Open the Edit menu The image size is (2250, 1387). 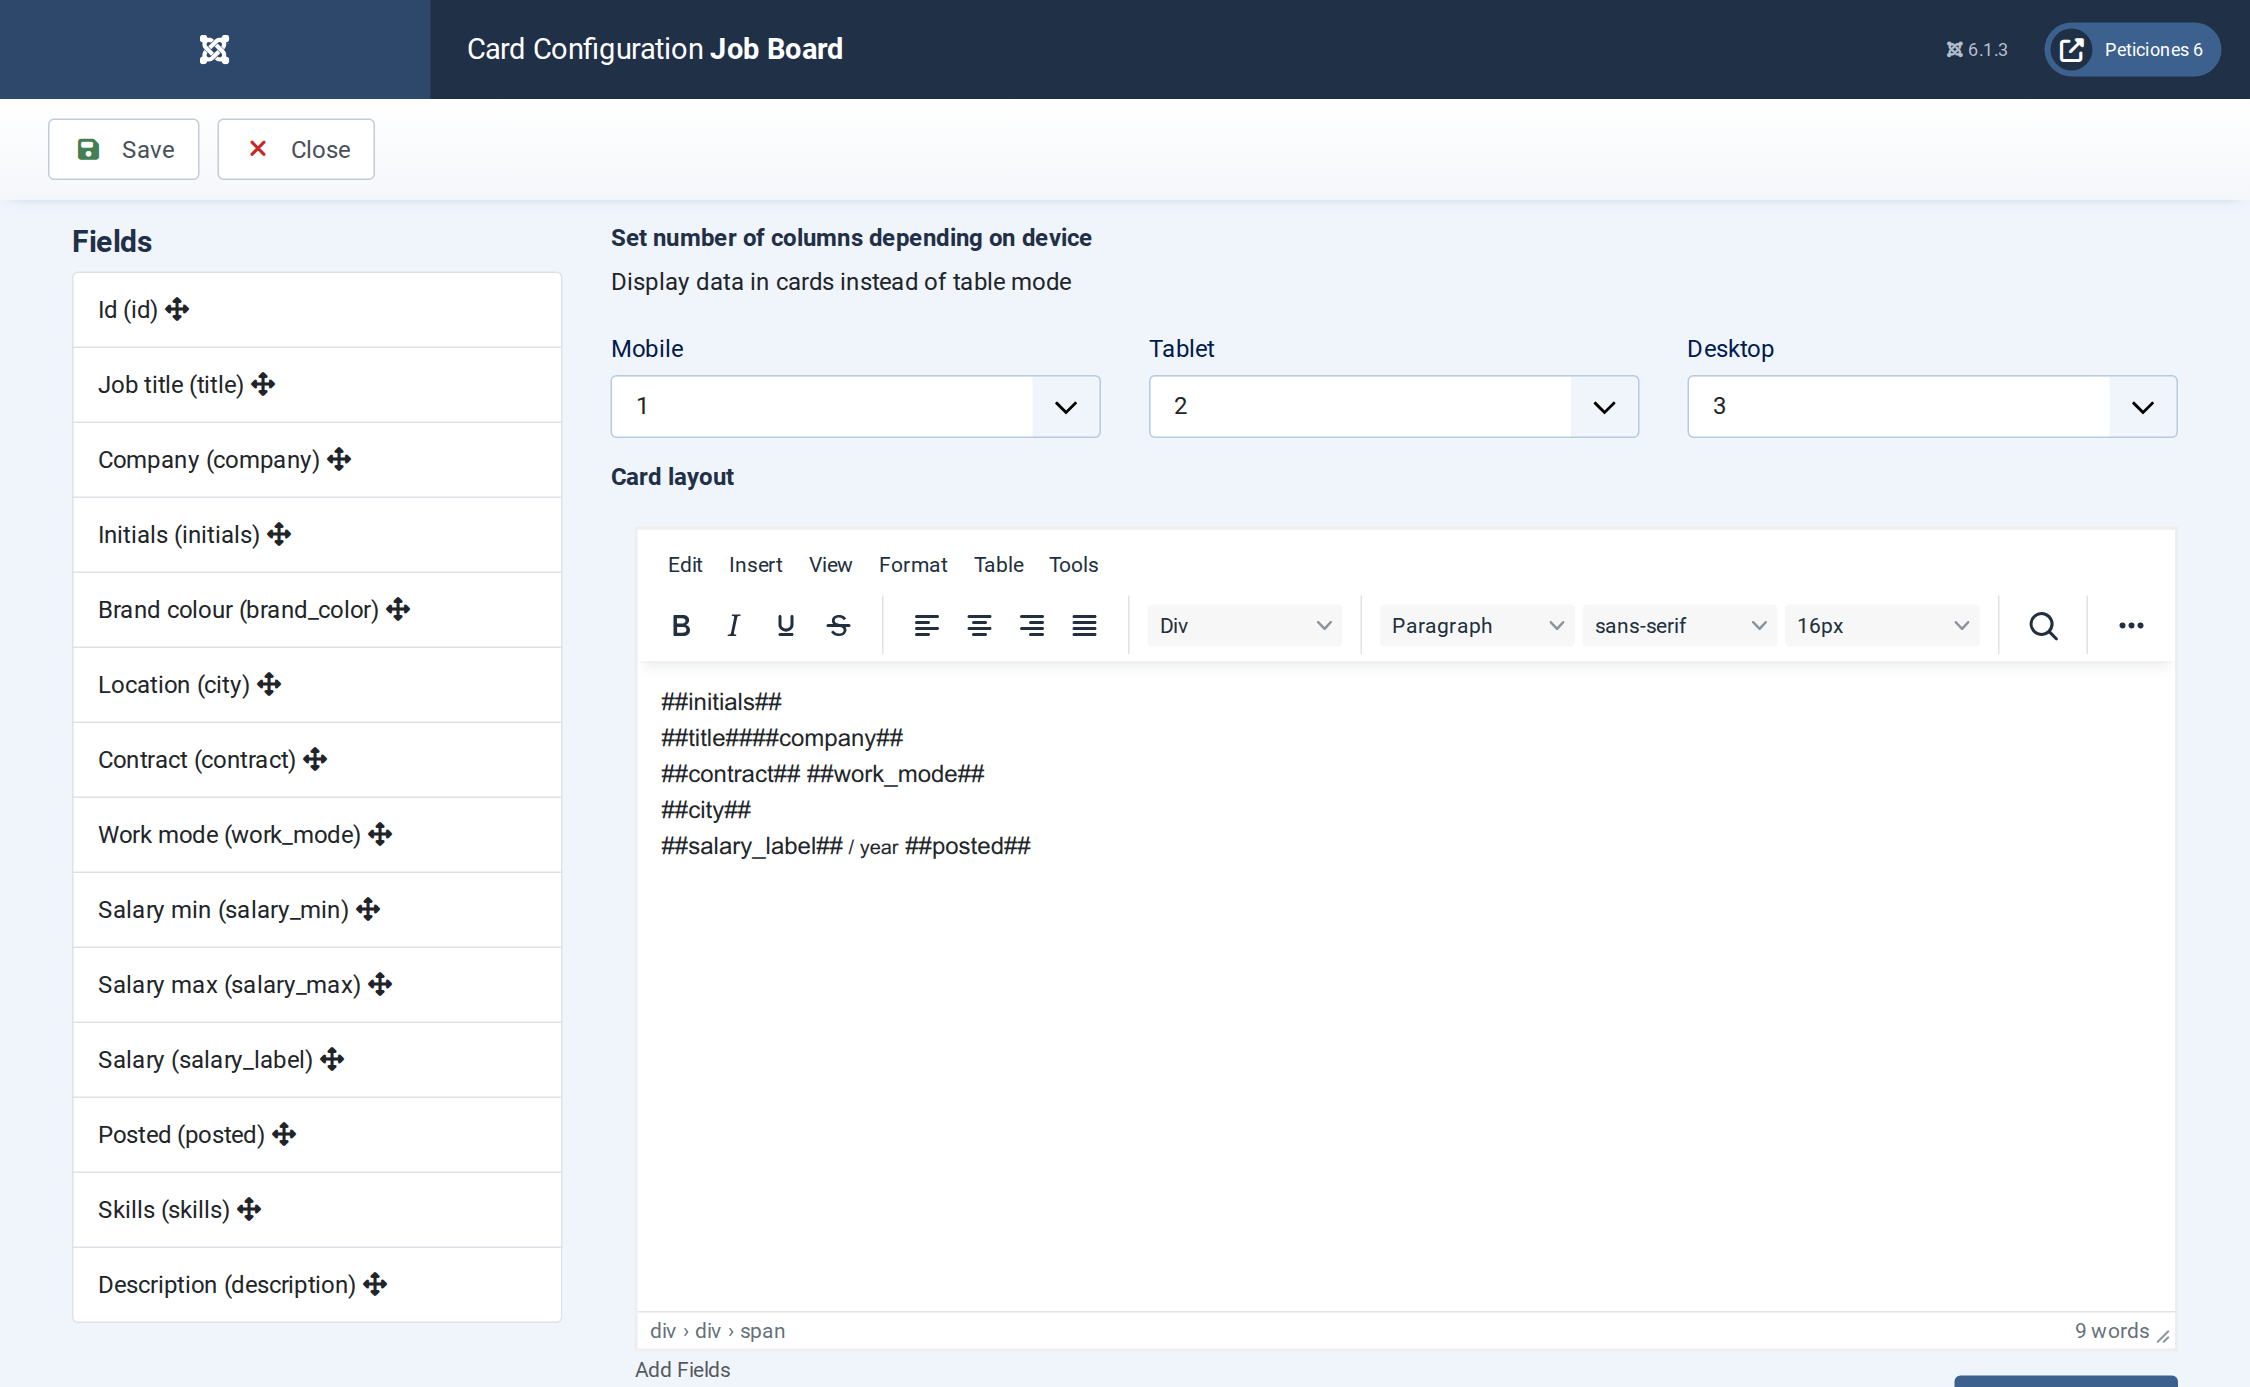point(685,565)
